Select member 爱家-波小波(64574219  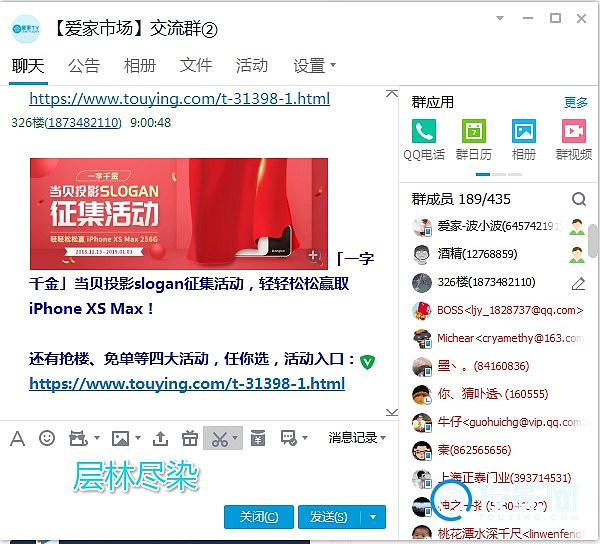(498, 226)
